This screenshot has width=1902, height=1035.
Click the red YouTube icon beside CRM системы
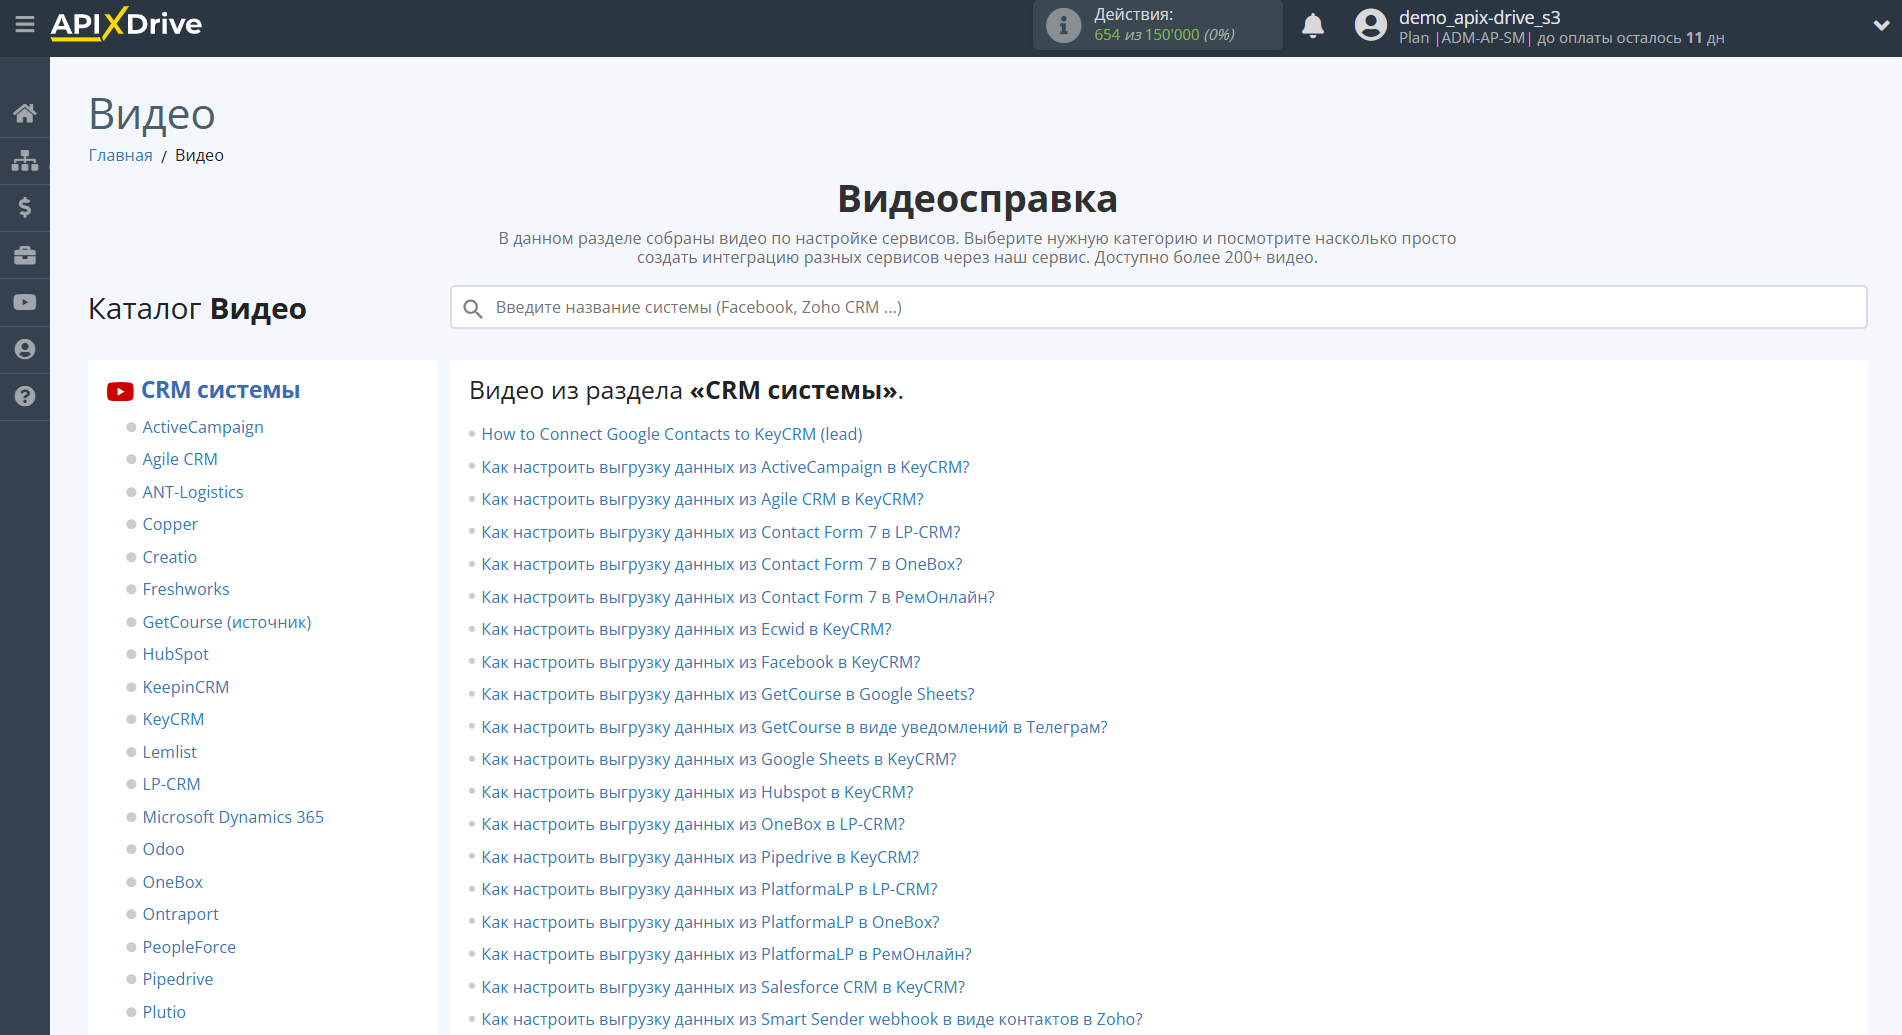(120, 391)
